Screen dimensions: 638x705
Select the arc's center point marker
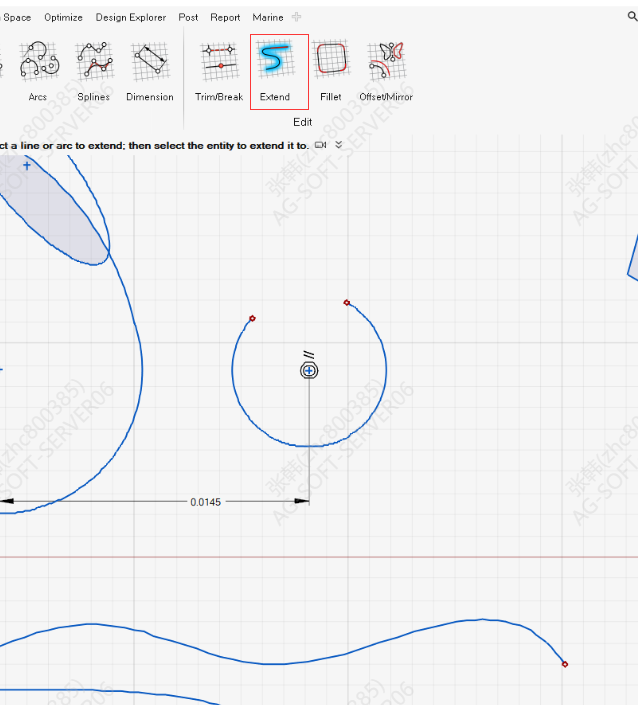[x=309, y=371]
